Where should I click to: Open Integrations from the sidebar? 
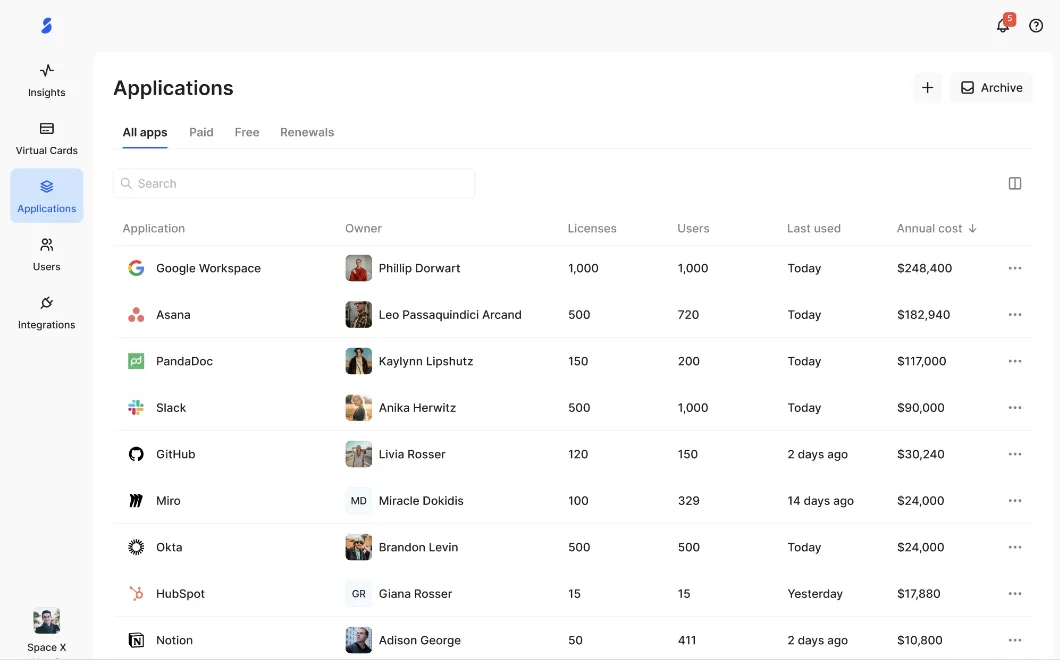click(47, 312)
